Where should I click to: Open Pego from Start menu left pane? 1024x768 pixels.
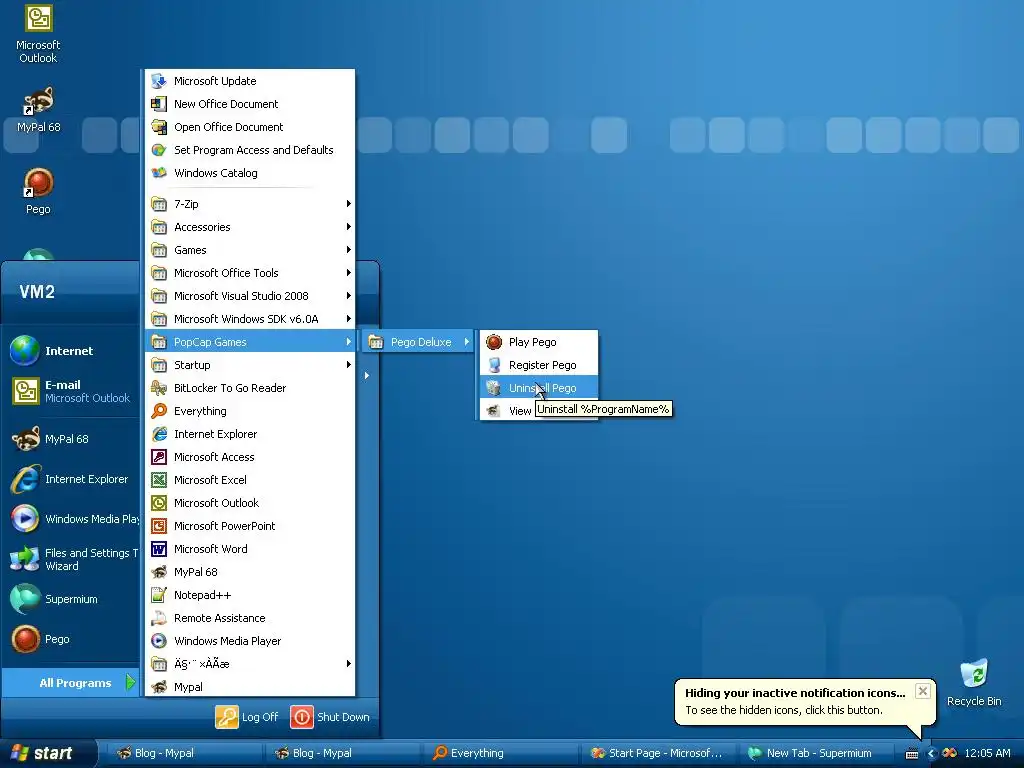[71, 639]
